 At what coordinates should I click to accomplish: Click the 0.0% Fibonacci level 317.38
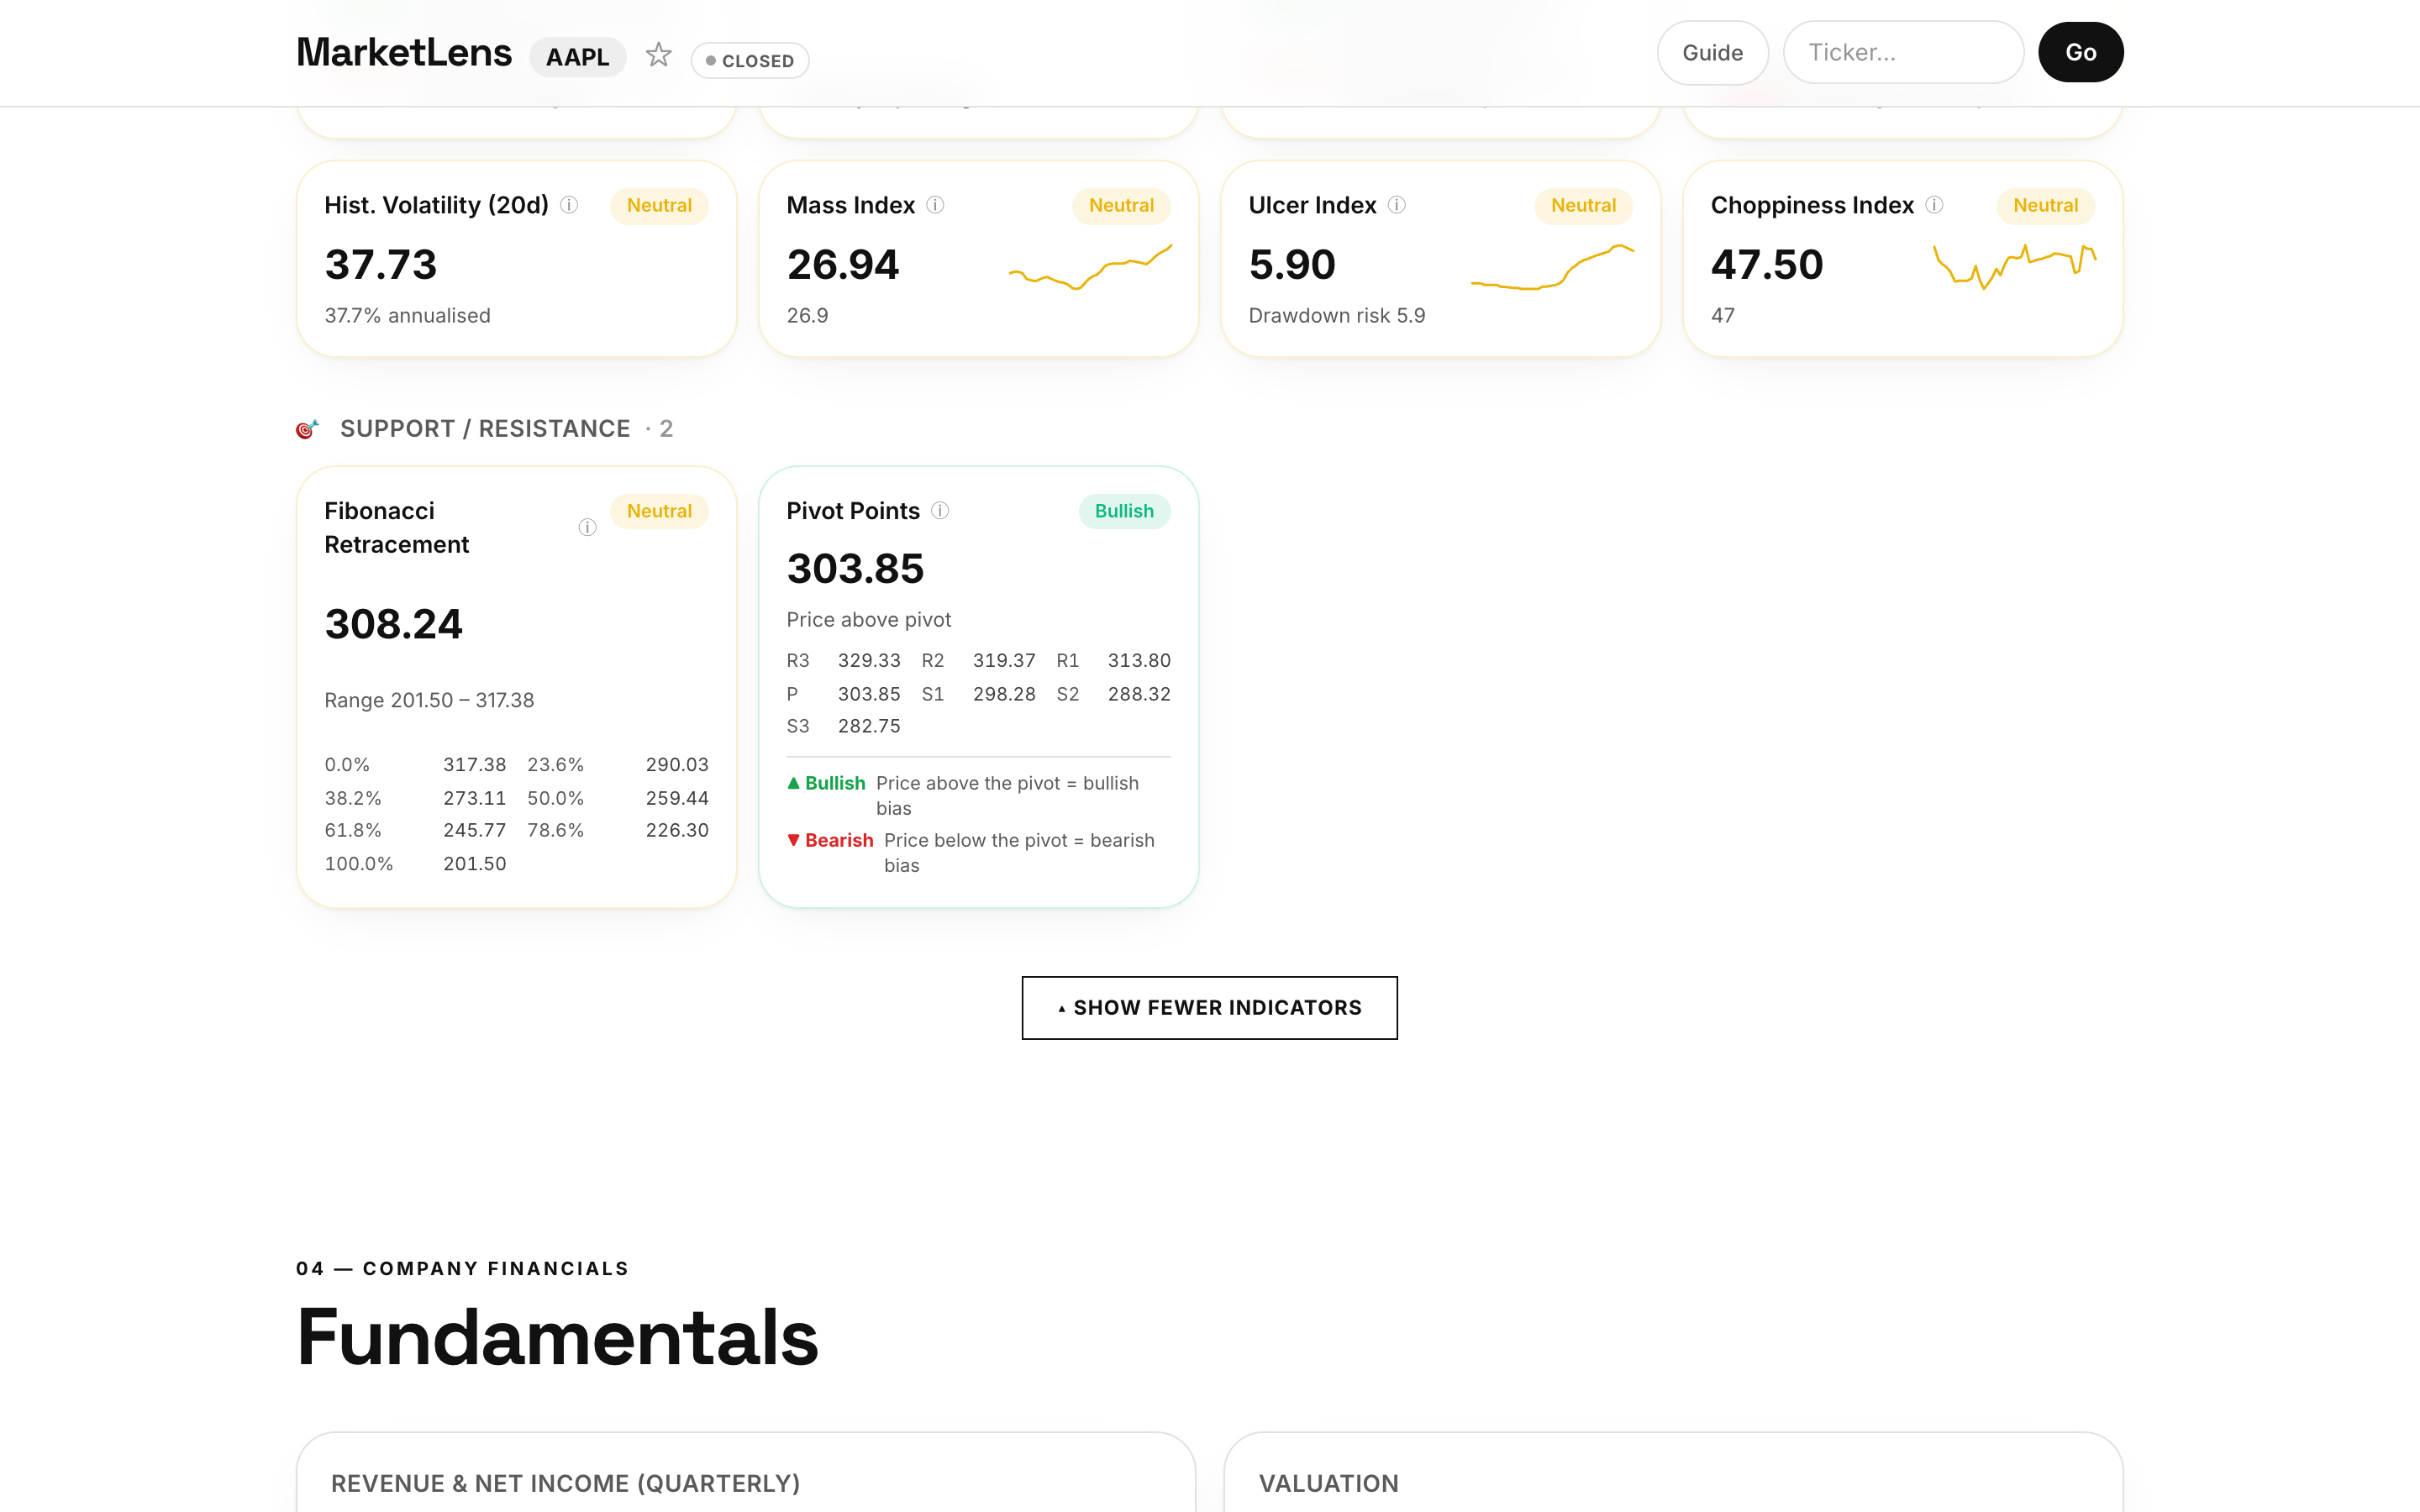(474, 765)
